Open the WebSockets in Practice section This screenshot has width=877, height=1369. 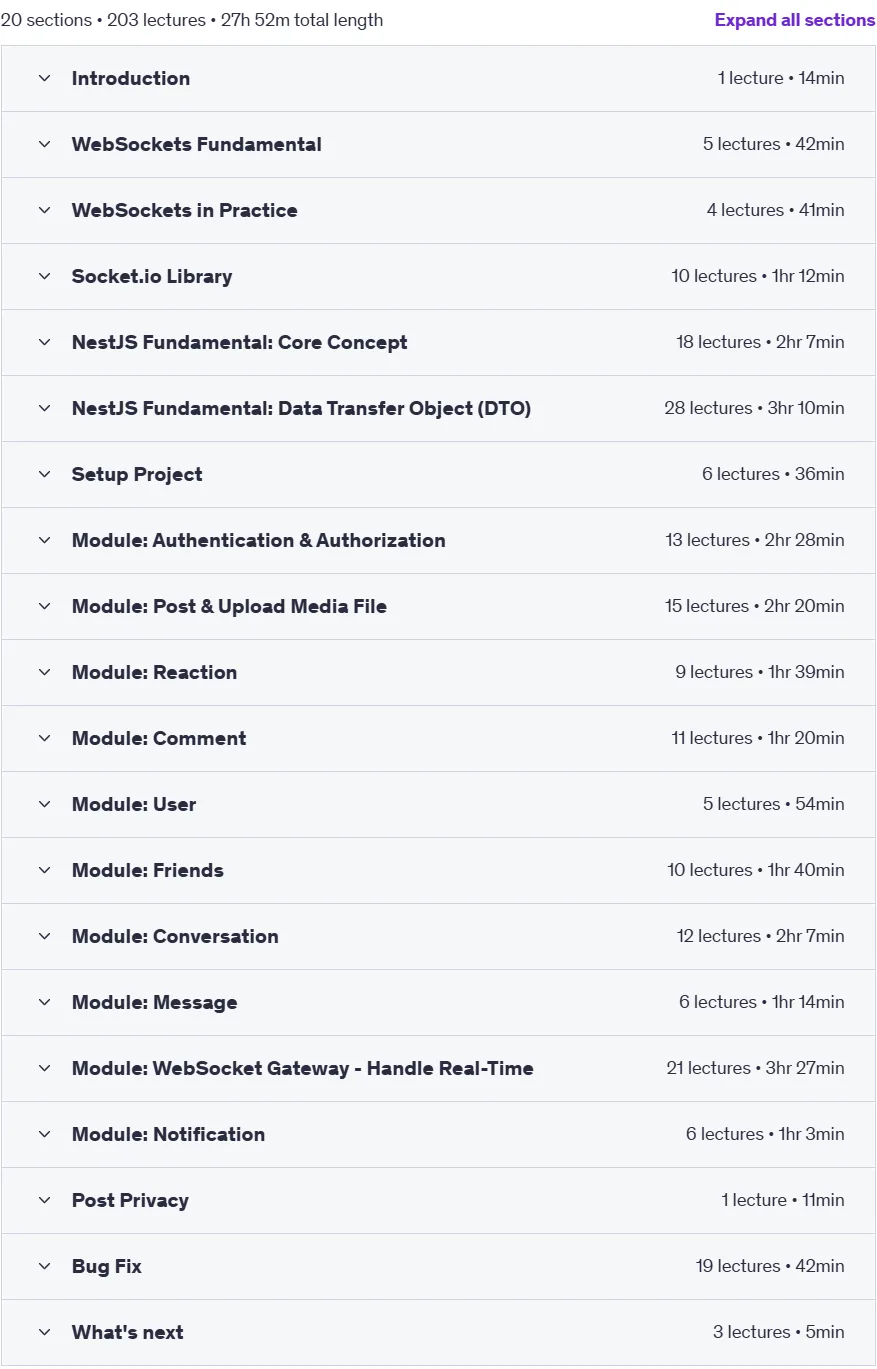(438, 210)
